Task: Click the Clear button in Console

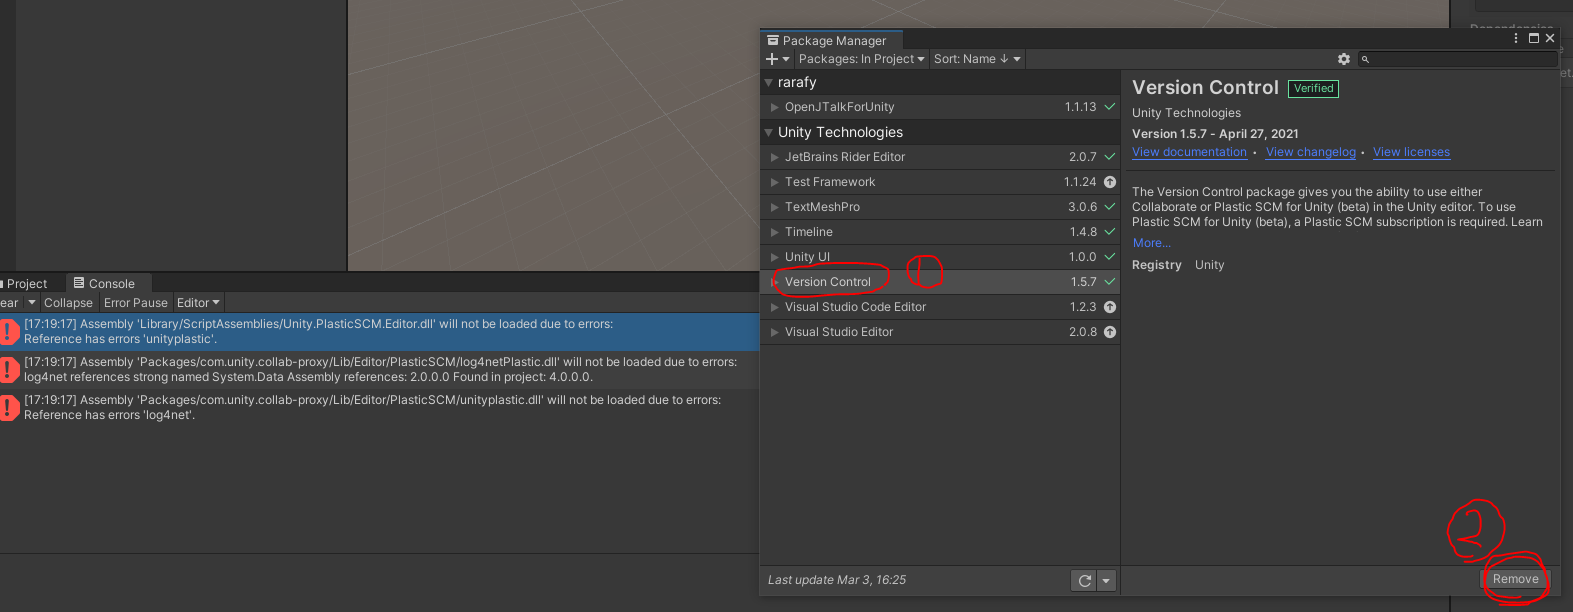Action: pos(10,303)
